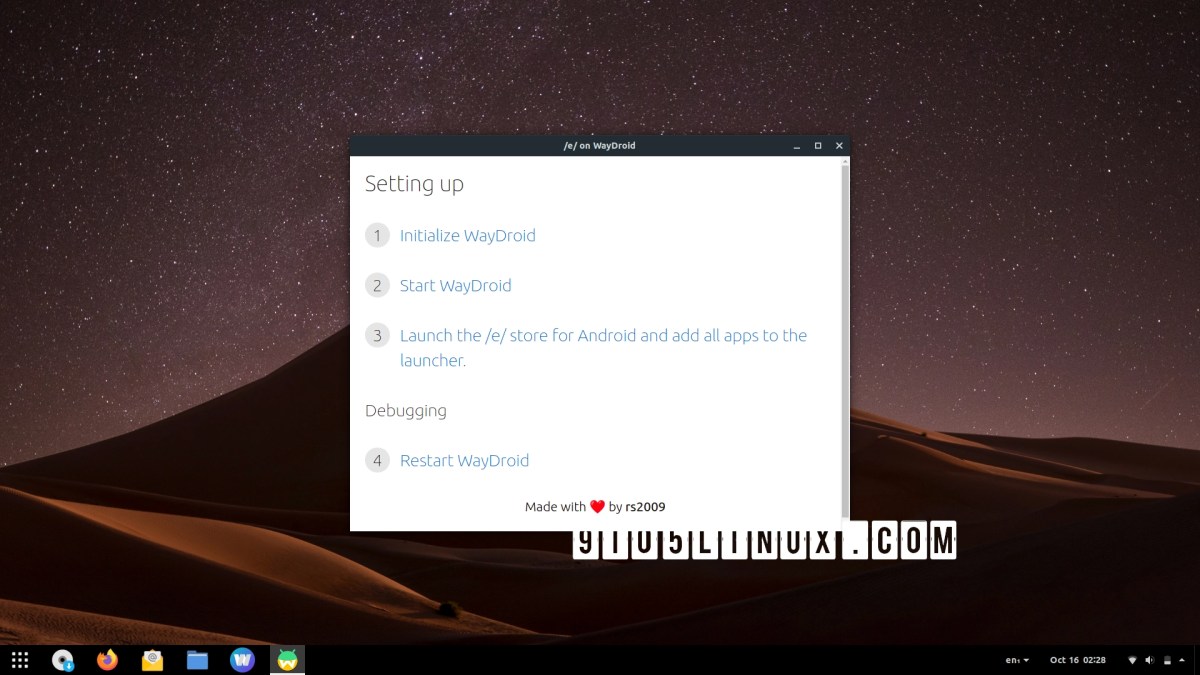The image size is (1200, 675).
Task: Click the step 4 number badge
Action: [377, 461]
